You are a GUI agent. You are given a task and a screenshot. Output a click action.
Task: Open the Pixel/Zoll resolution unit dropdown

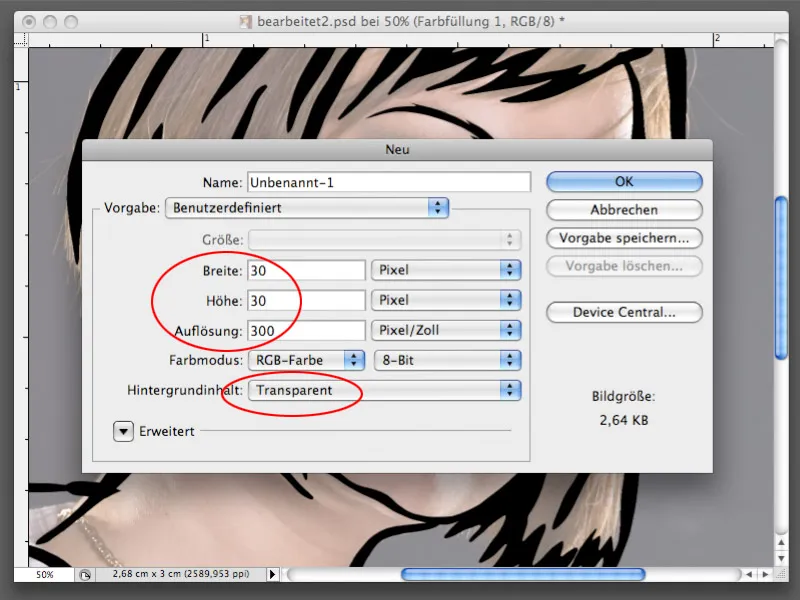(x=446, y=330)
